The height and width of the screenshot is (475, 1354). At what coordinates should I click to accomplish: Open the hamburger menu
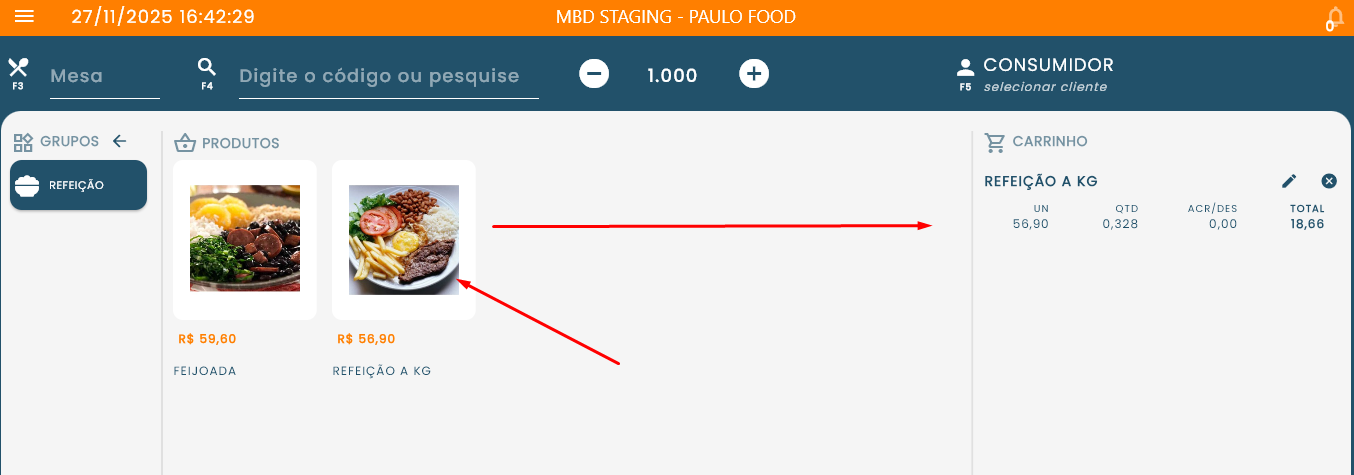tap(24, 17)
